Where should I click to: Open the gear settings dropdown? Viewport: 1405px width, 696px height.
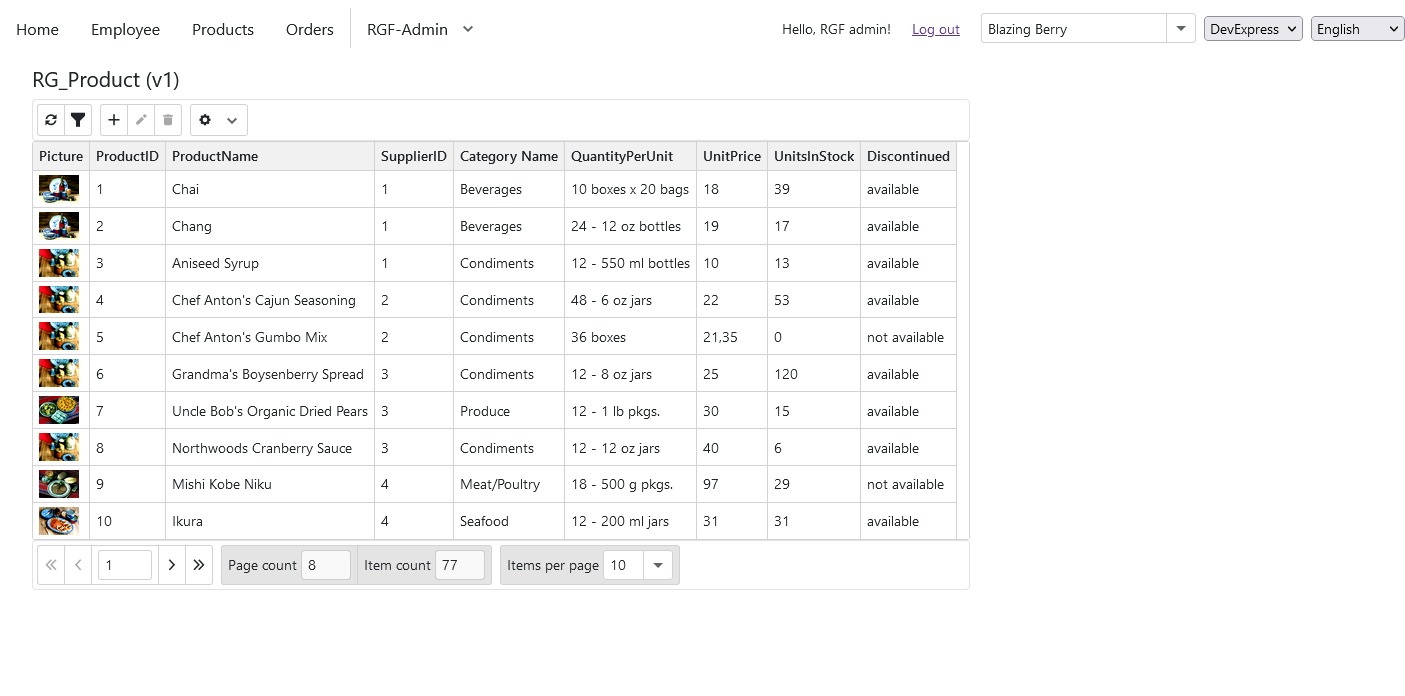[218, 120]
